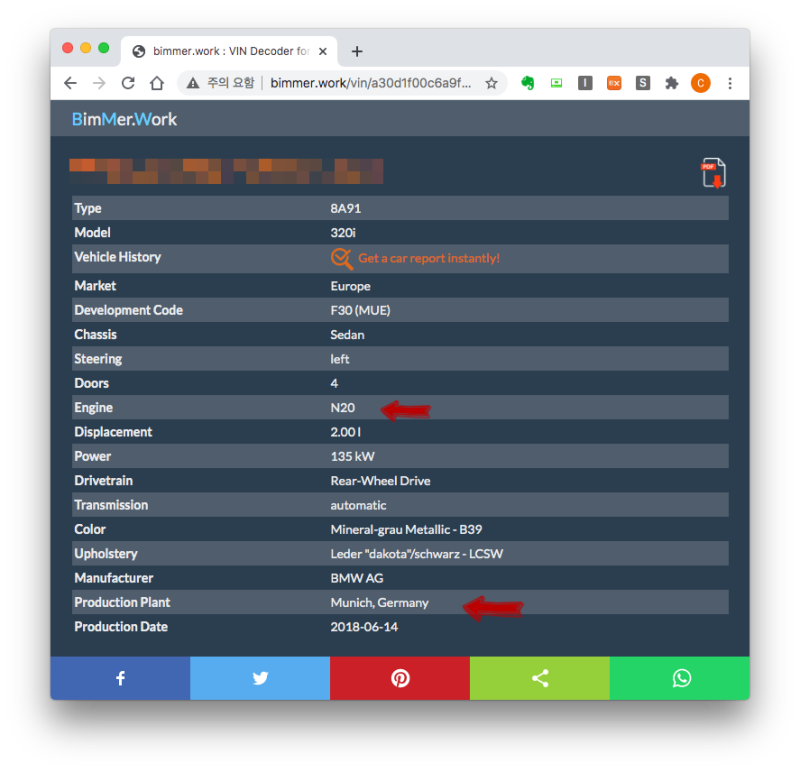The height and width of the screenshot is (772, 800).
Task: Click the Production Date value 2018-06-14
Action: pos(364,627)
